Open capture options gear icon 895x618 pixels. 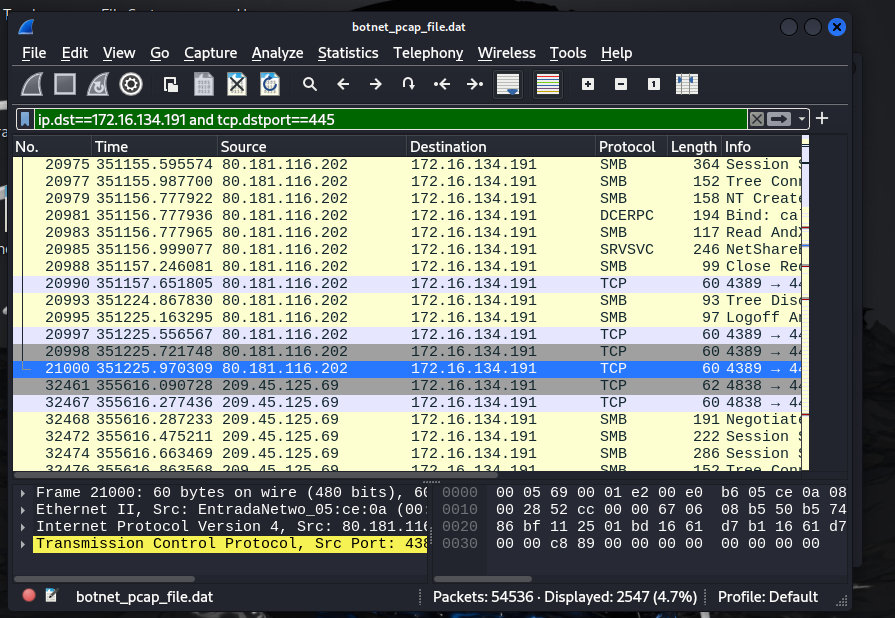(x=131, y=84)
